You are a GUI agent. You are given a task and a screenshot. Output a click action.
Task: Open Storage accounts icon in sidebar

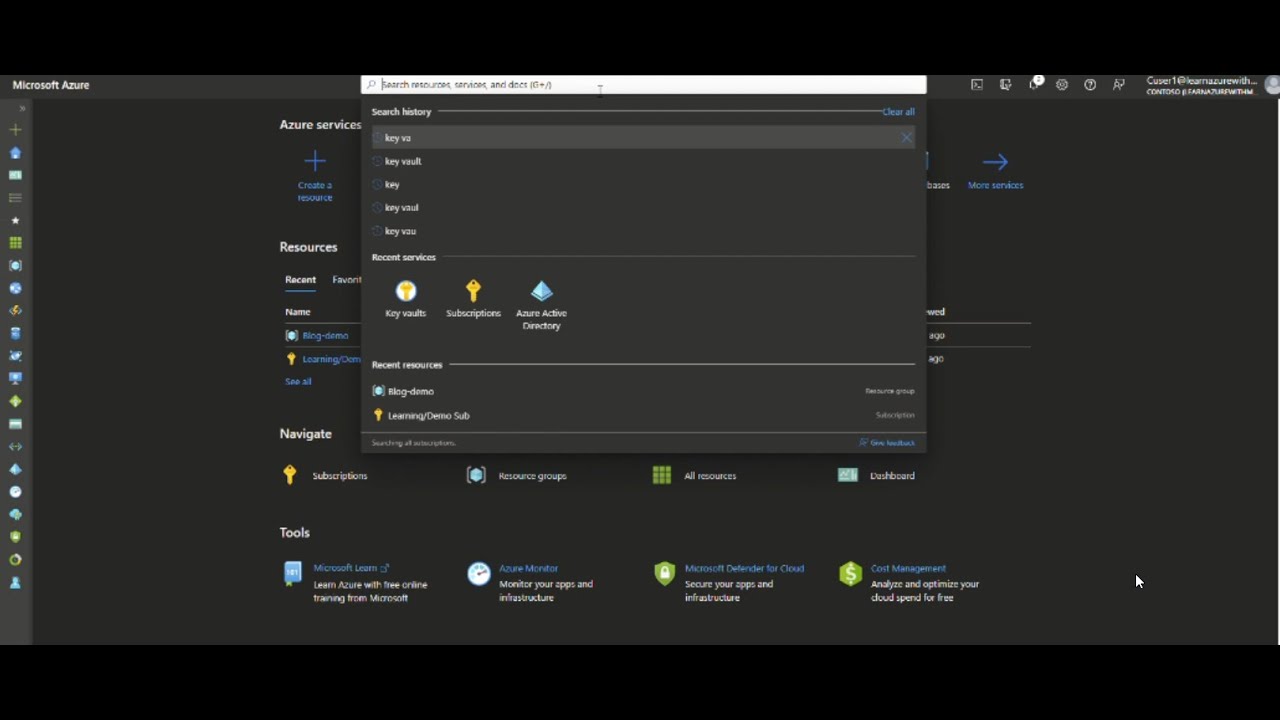click(15, 424)
